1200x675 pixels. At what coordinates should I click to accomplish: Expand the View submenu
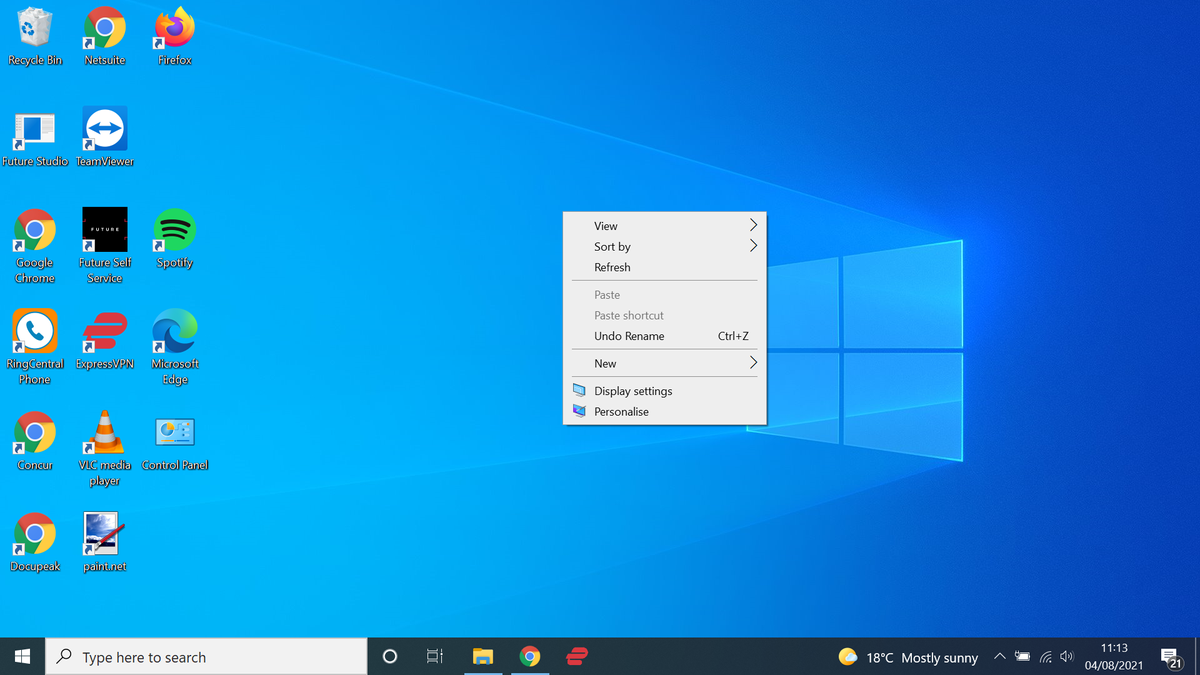(x=663, y=225)
